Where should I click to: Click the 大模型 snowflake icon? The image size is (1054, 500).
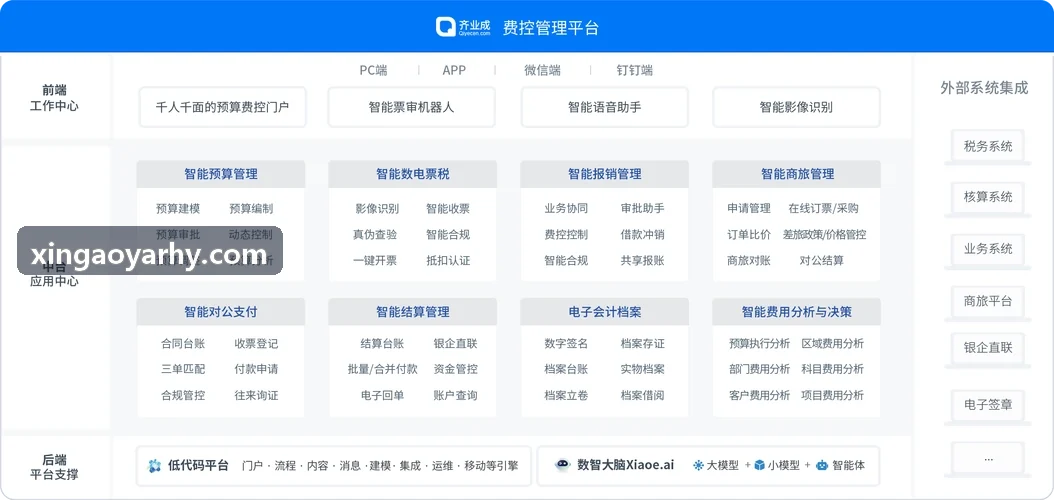698,465
